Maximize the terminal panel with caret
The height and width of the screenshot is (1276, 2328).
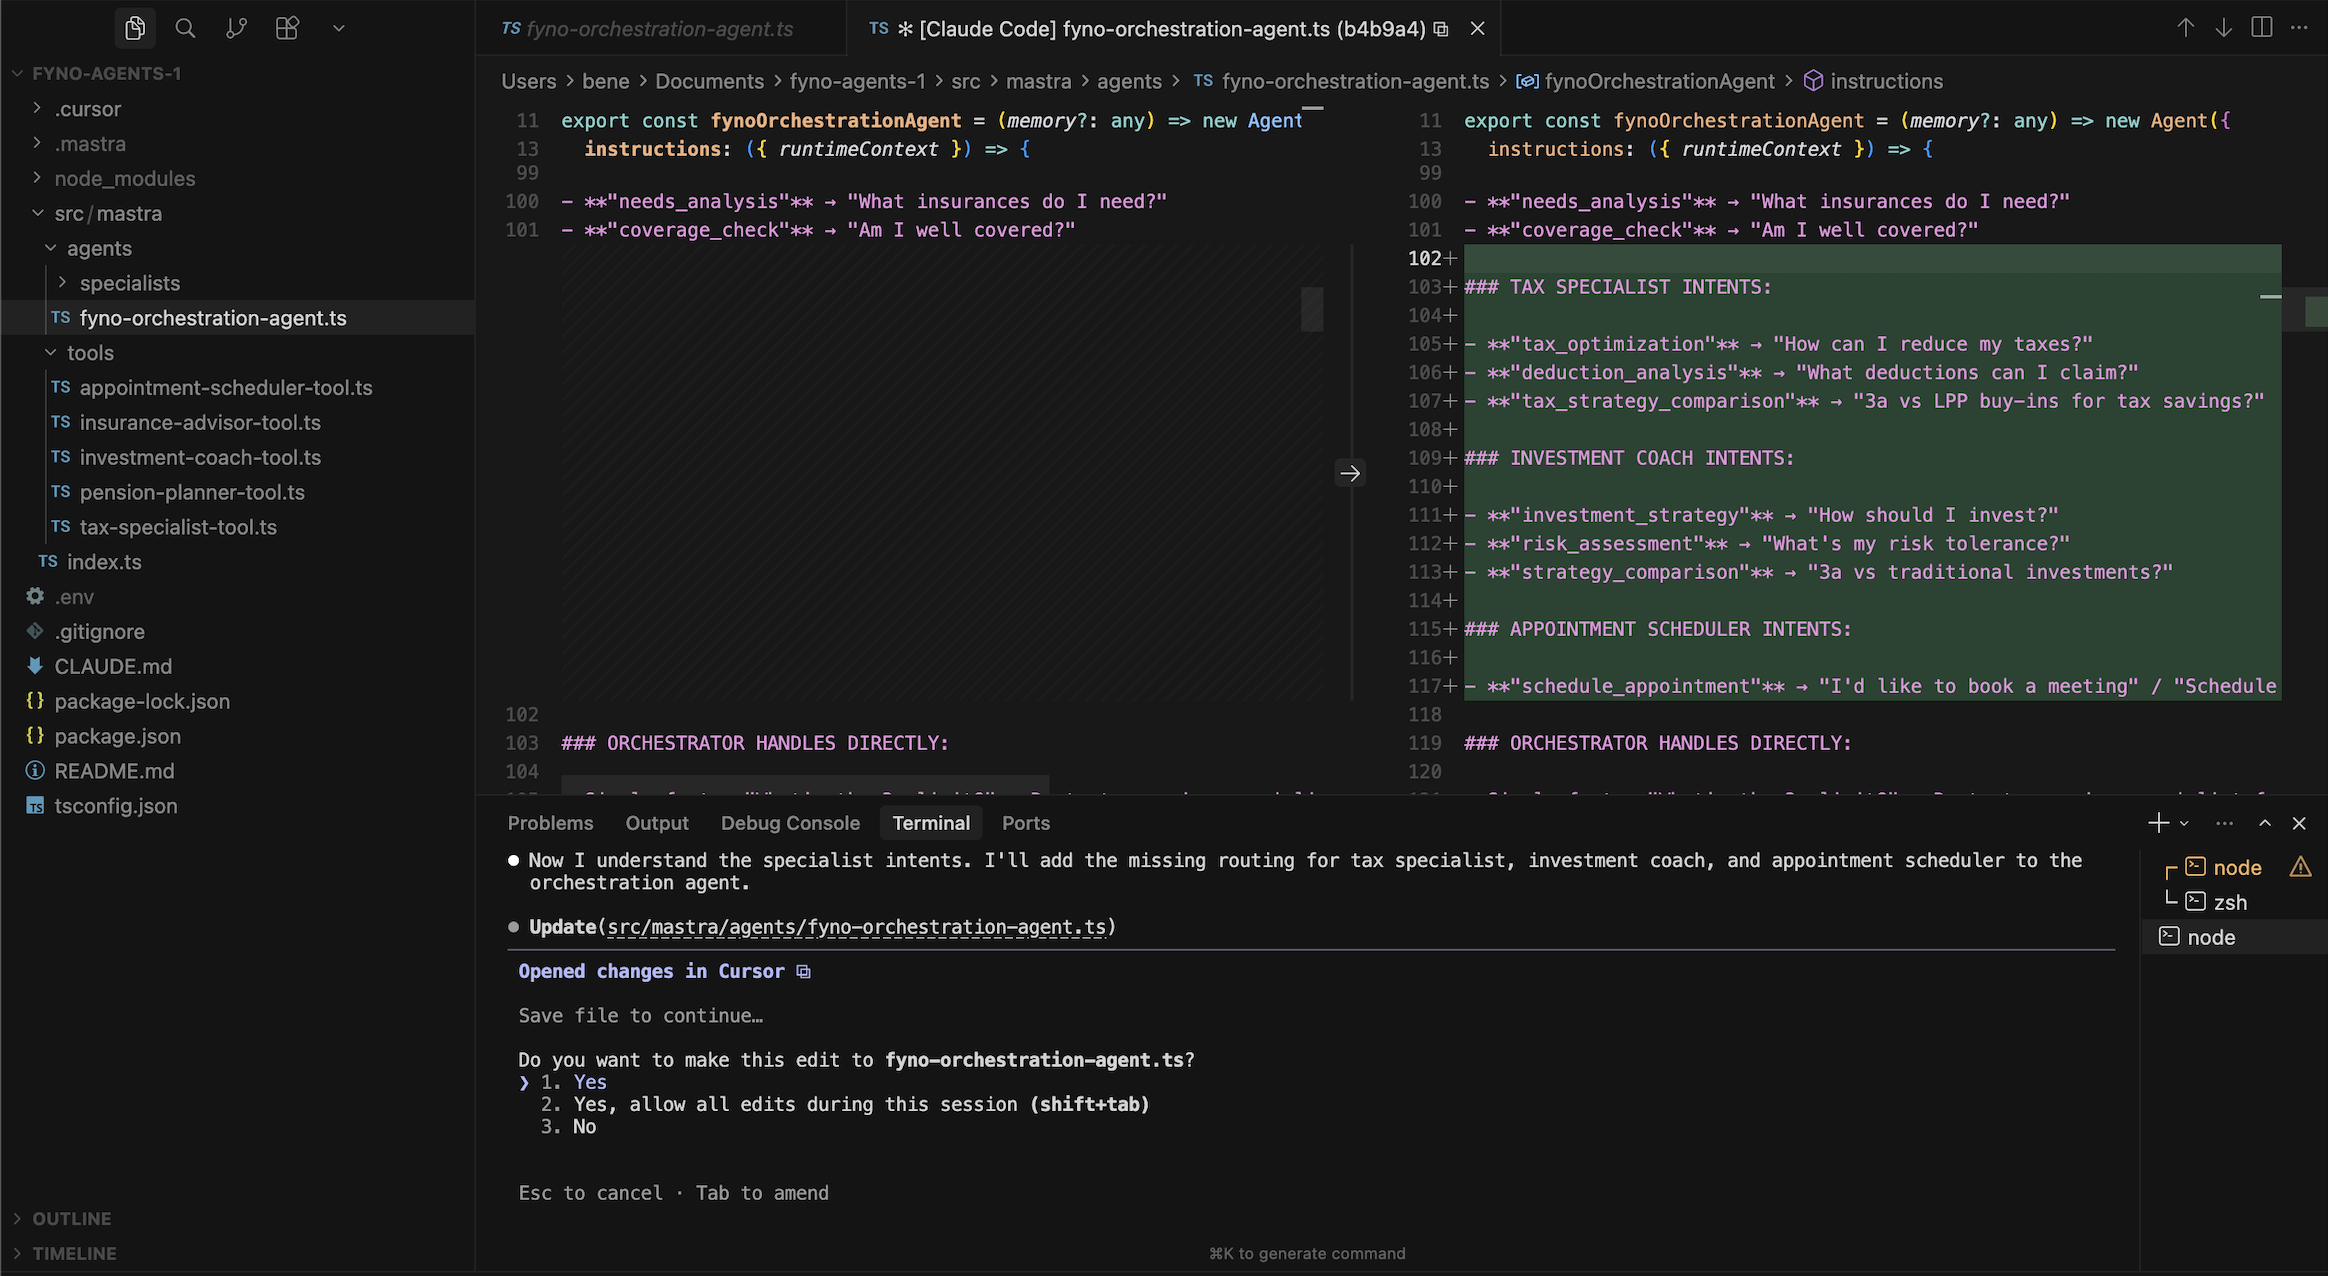pos(2264,823)
